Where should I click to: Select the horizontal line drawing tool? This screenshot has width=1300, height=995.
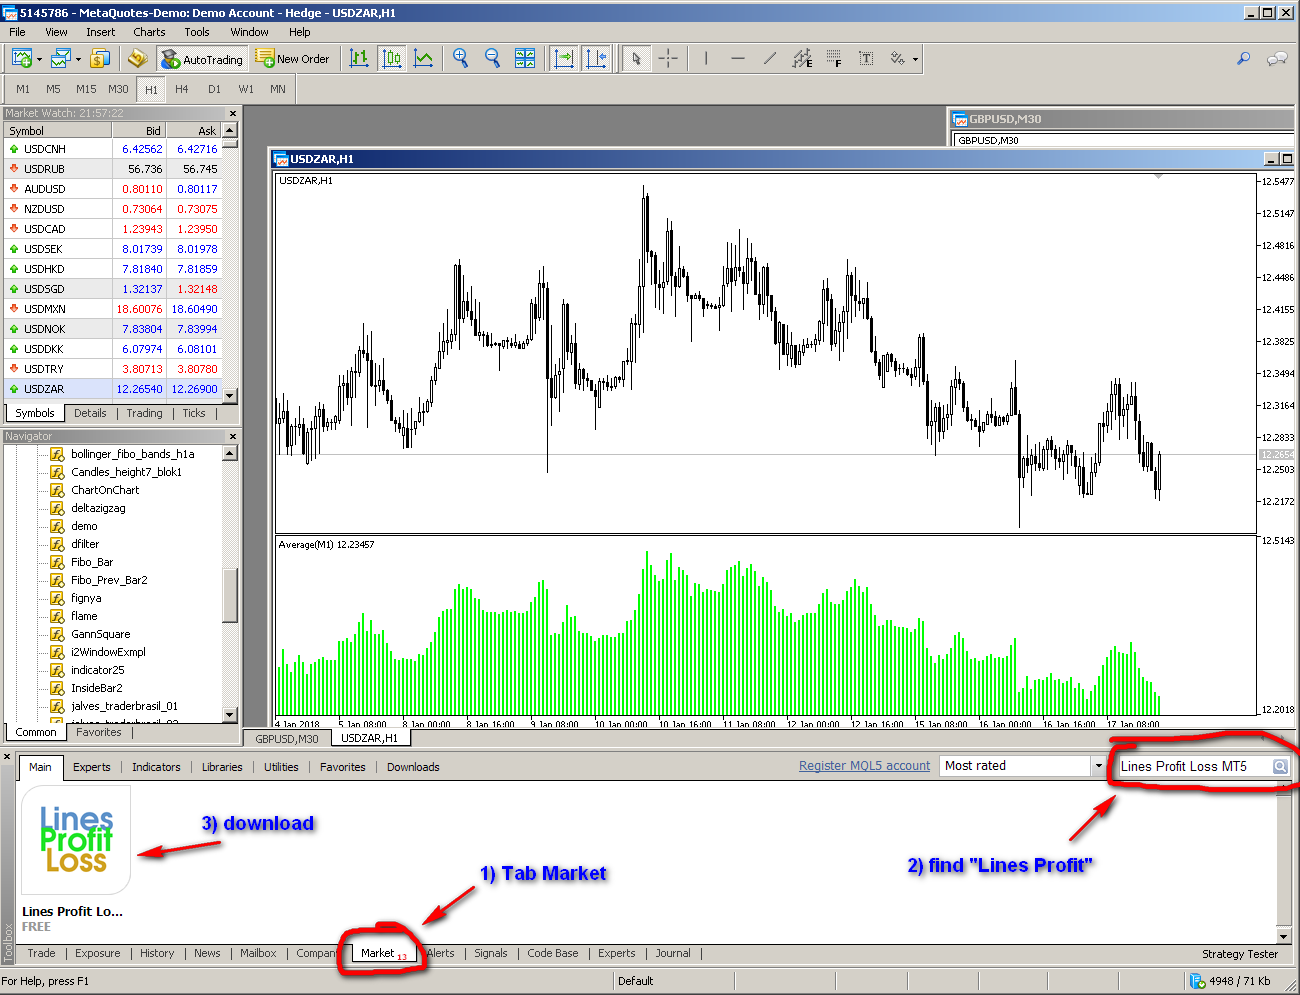click(x=738, y=58)
